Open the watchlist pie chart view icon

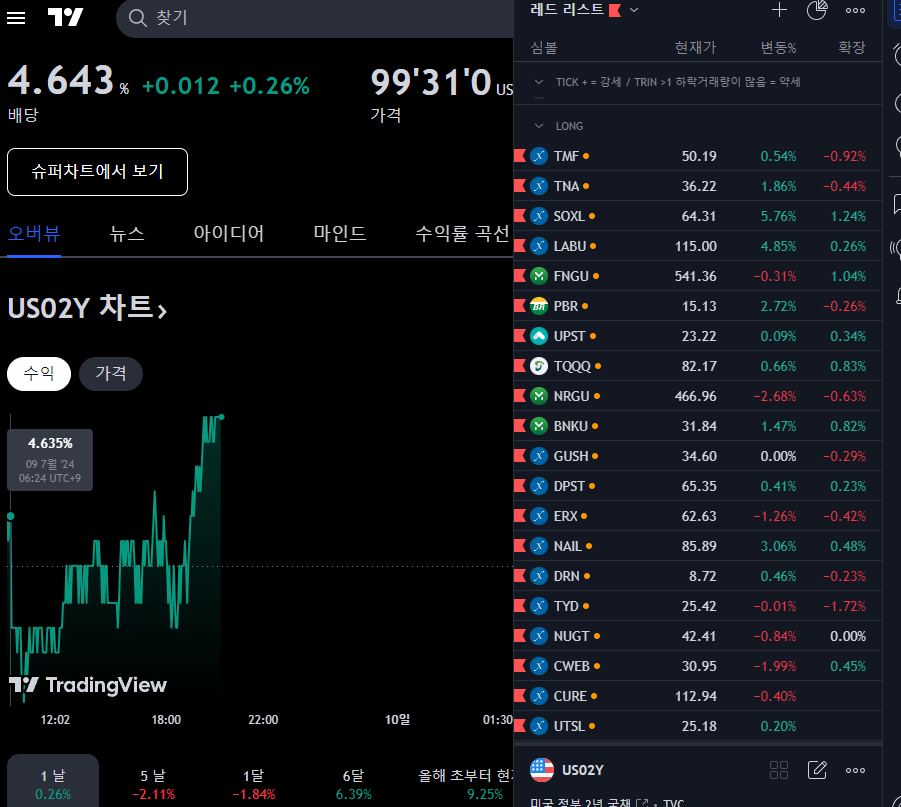[817, 10]
